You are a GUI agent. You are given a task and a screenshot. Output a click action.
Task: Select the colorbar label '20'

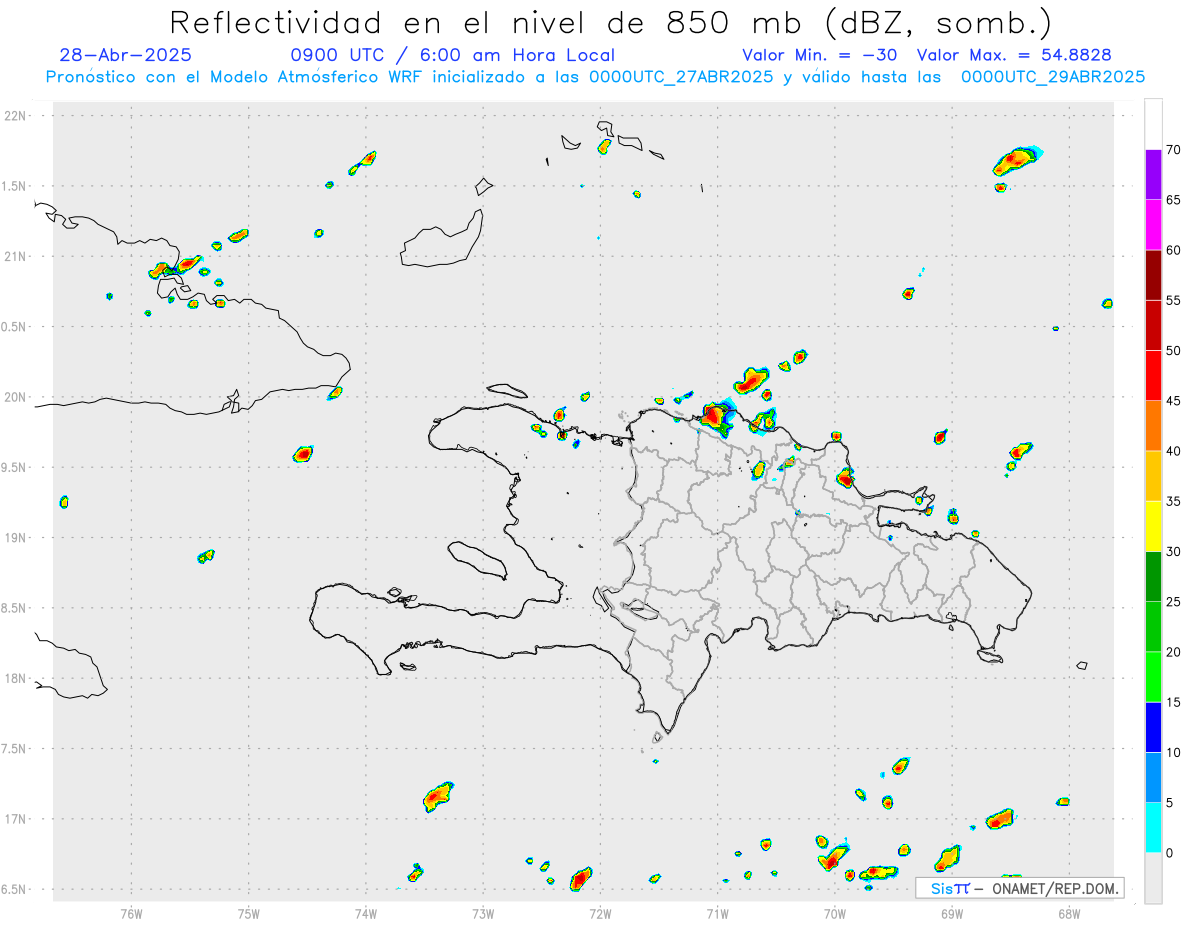click(x=1173, y=652)
